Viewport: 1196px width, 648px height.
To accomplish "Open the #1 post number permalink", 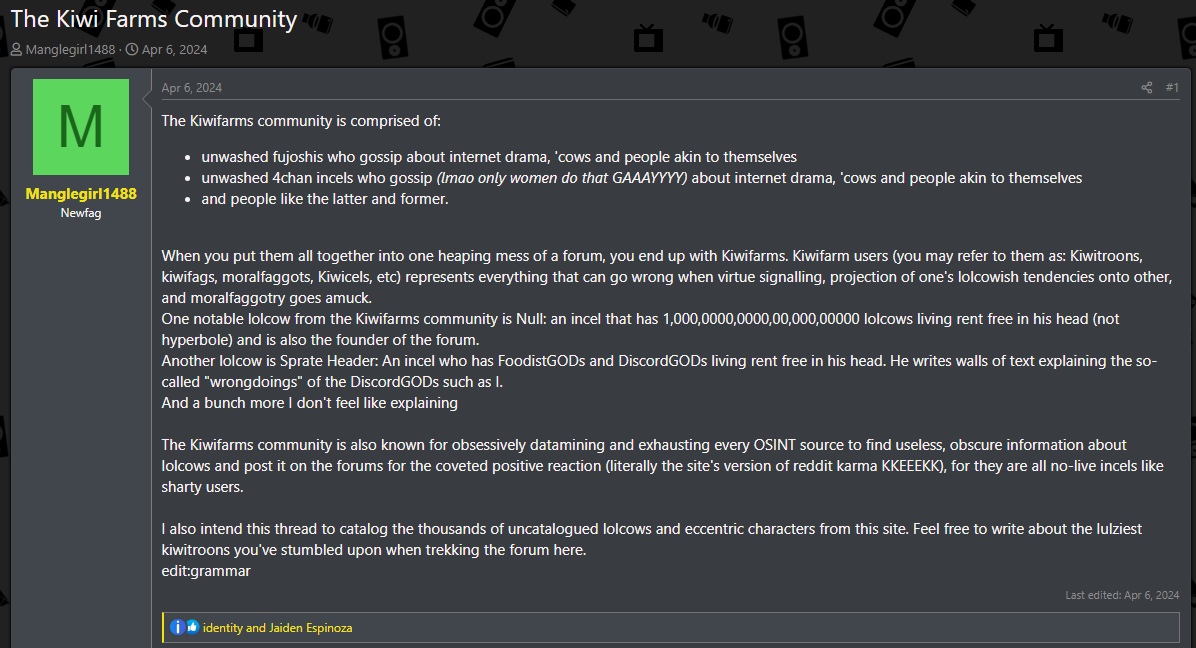I will pyautogui.click(x=1172, y=88).
